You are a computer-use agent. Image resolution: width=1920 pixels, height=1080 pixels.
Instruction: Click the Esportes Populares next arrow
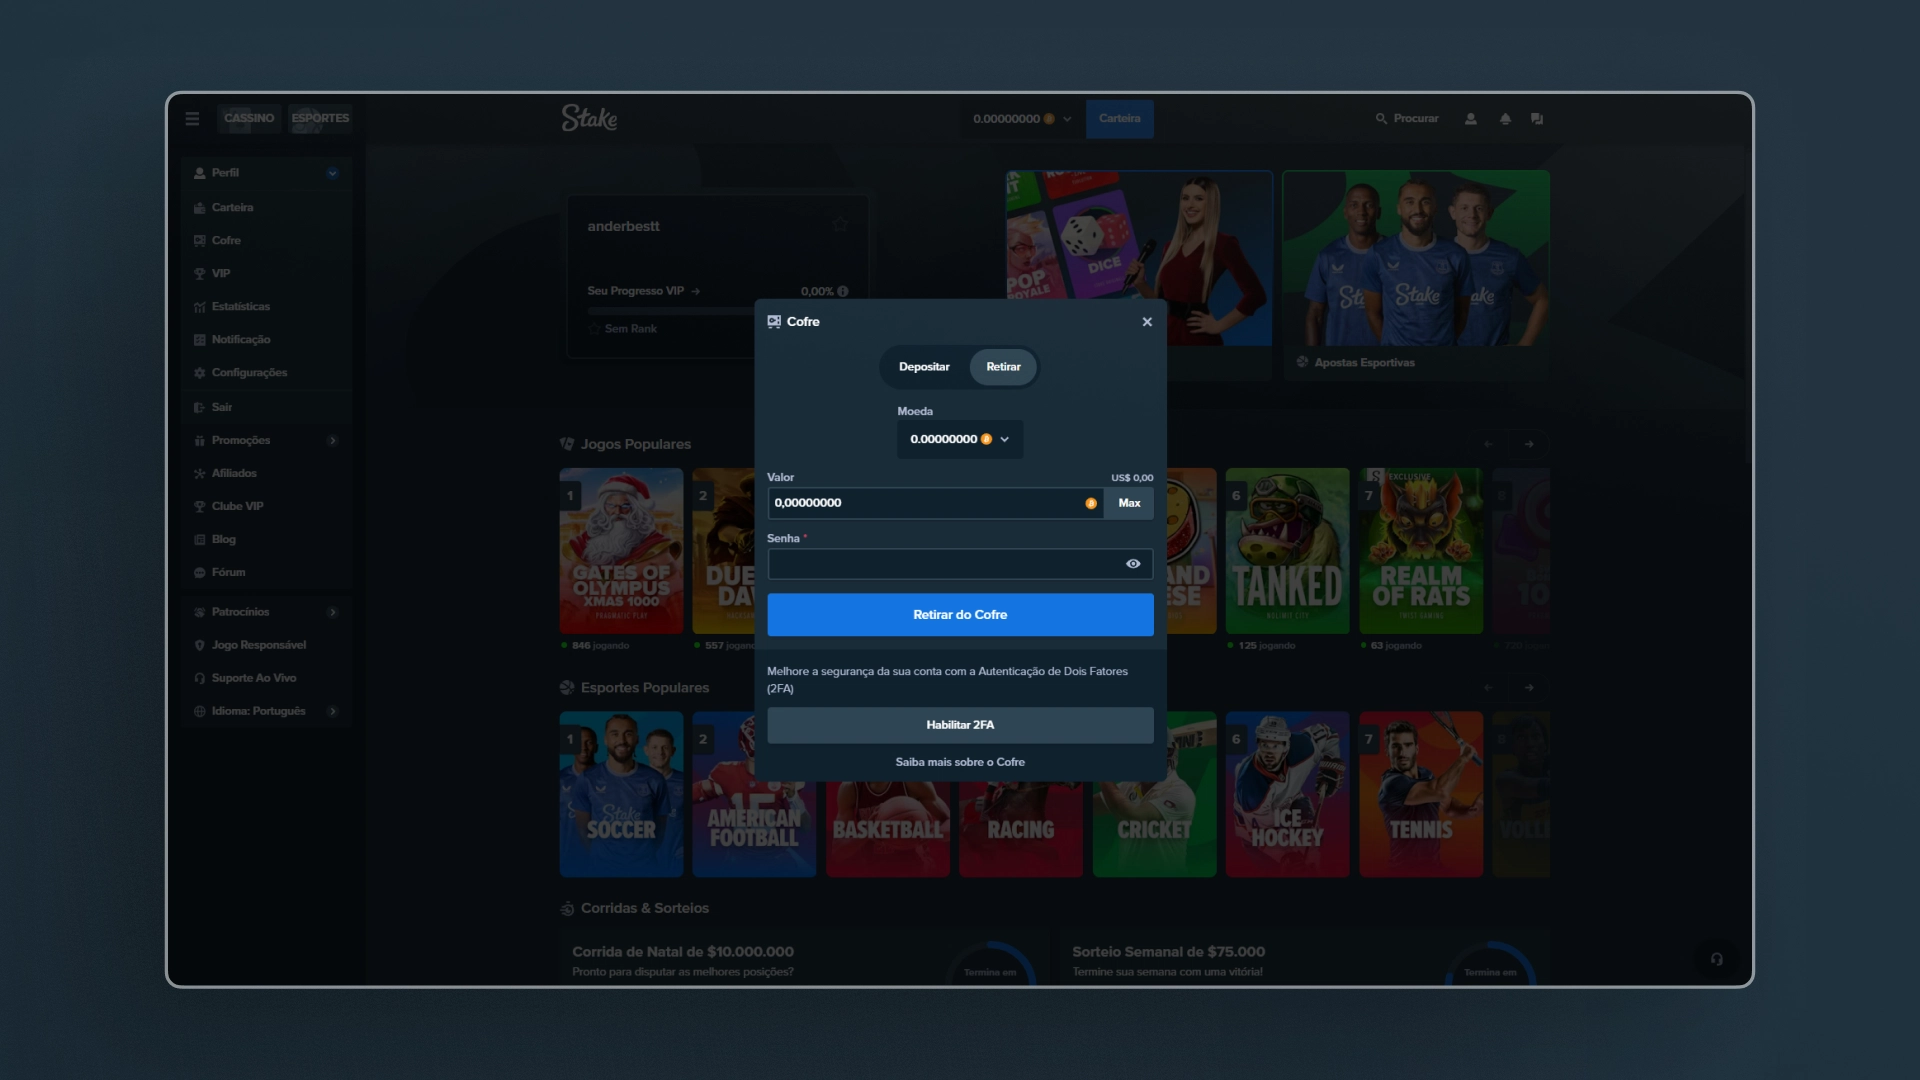pyautogui.click(x=1529, y=687)
